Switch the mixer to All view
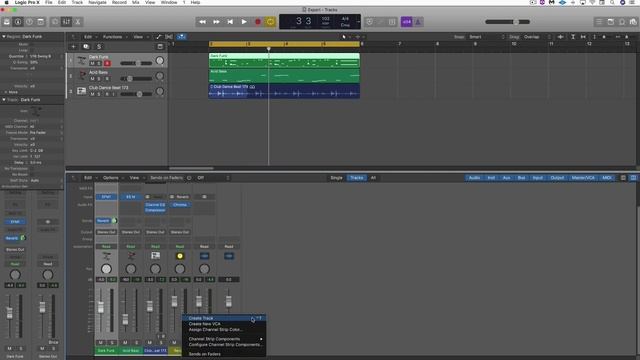Image resolution: width=640 pixels, height=360 pixels. (373, 178)
